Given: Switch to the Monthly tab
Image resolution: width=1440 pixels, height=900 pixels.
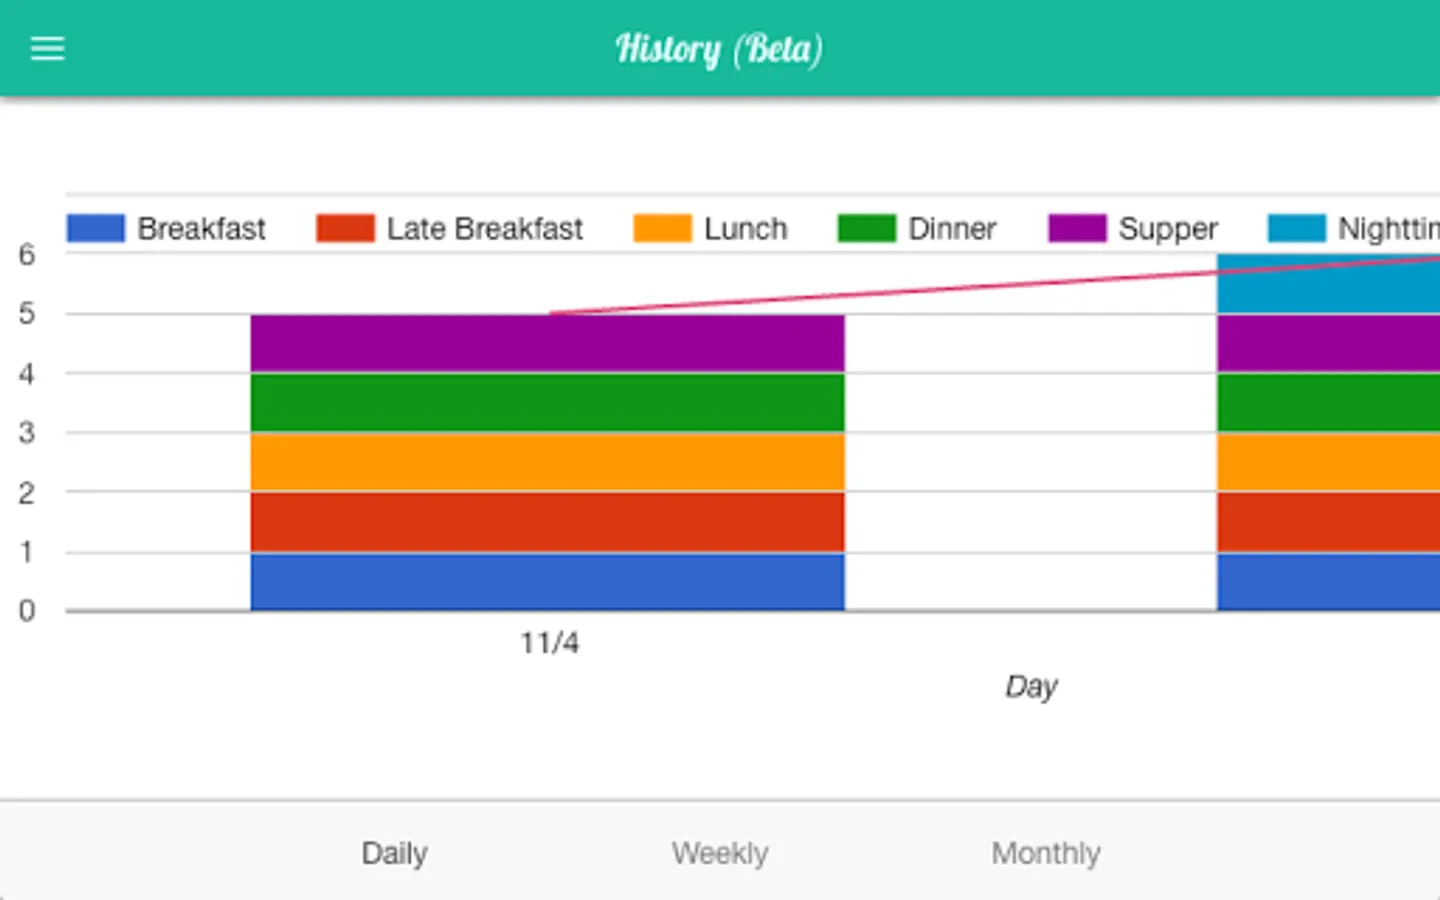Looking at the screenshot, I should [1046, 853].
